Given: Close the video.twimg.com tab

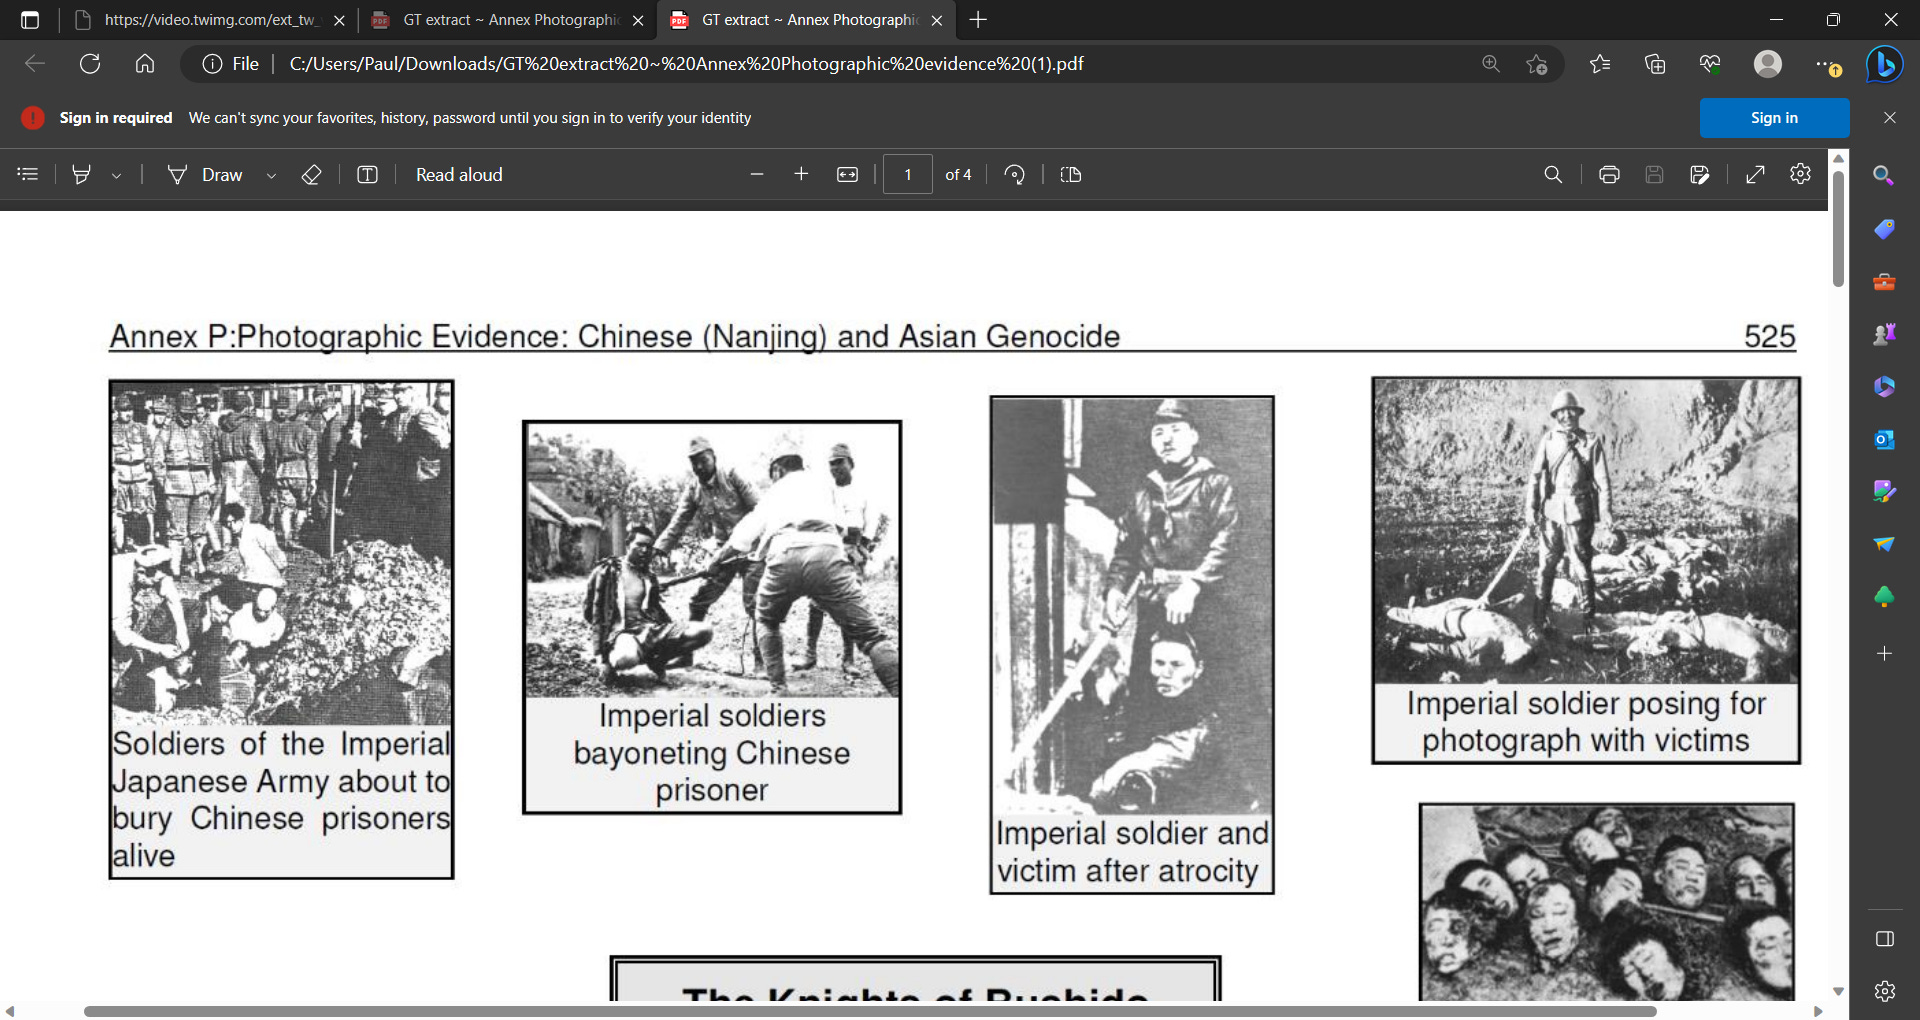Looking at the screenshot, I should [x=339, y=20].
